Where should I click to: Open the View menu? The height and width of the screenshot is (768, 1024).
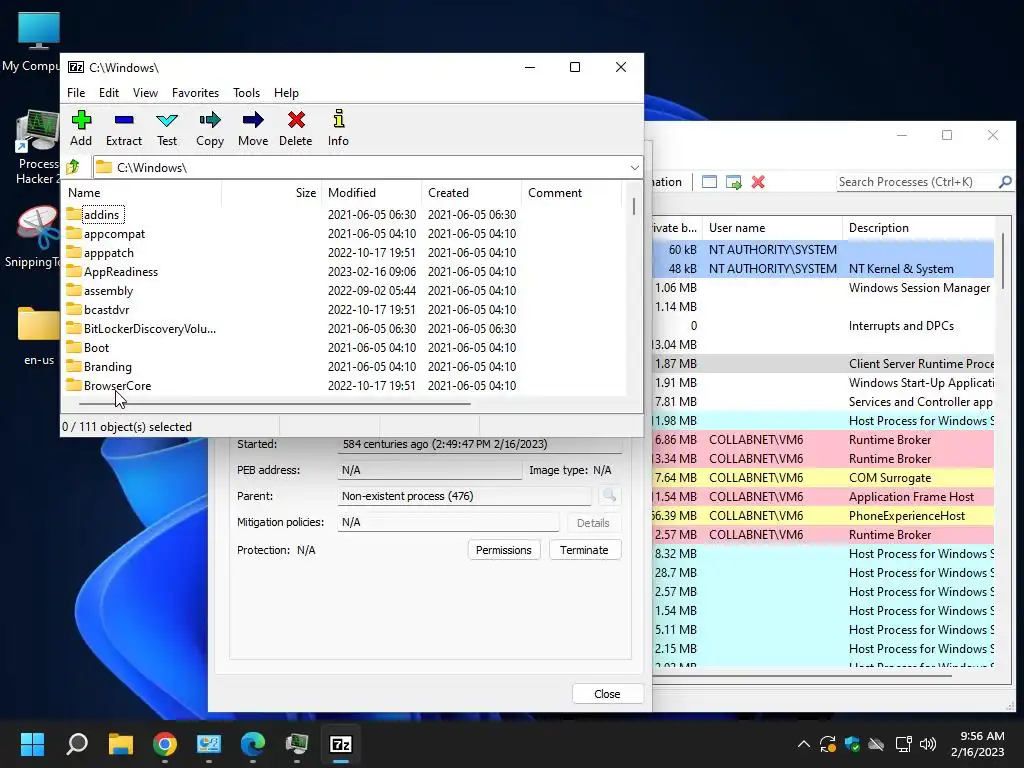click(x=145, y=93)
